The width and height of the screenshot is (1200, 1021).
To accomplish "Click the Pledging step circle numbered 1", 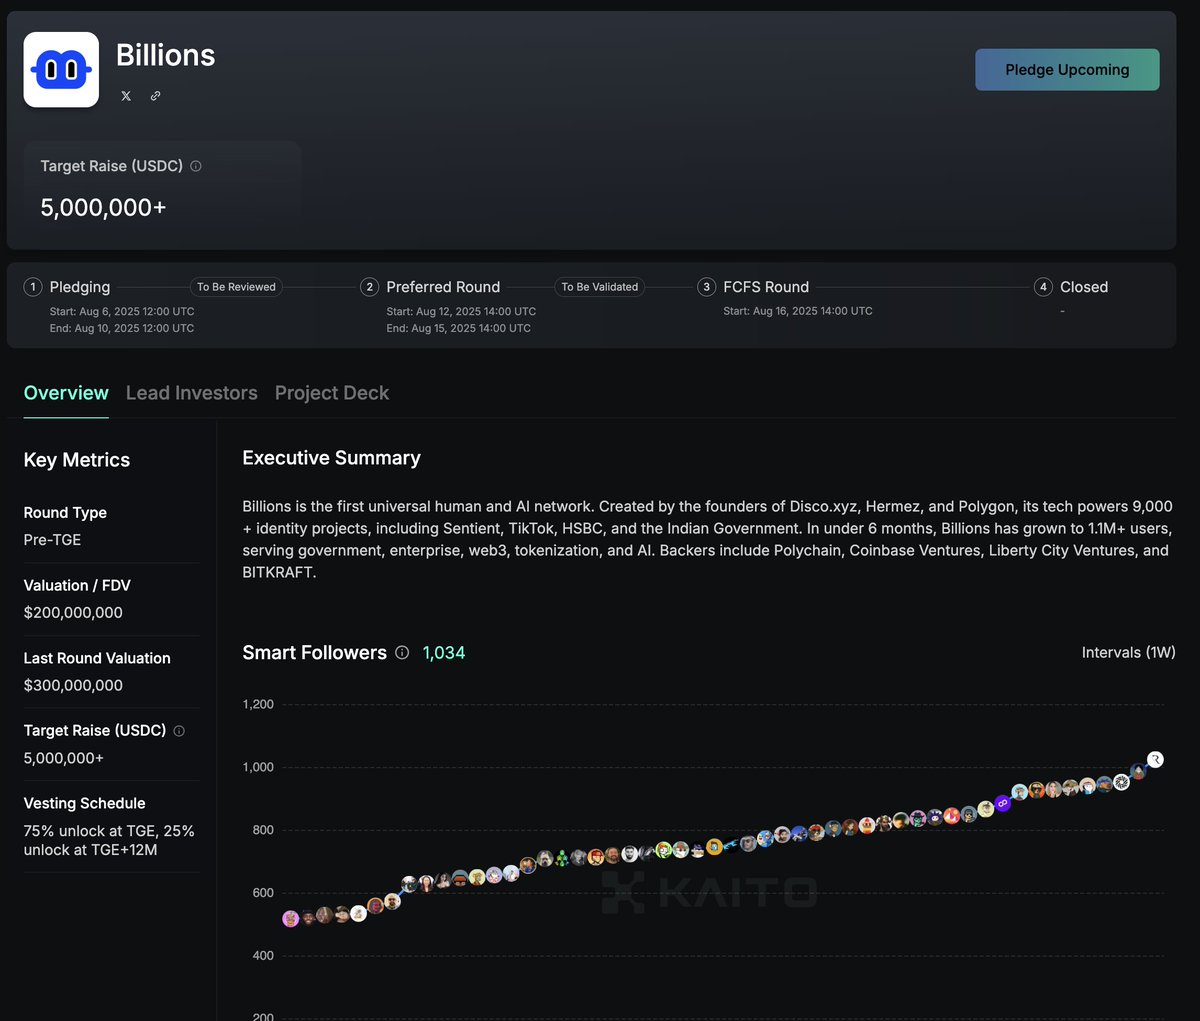I will pyautogui.click(x=32, y=287).
